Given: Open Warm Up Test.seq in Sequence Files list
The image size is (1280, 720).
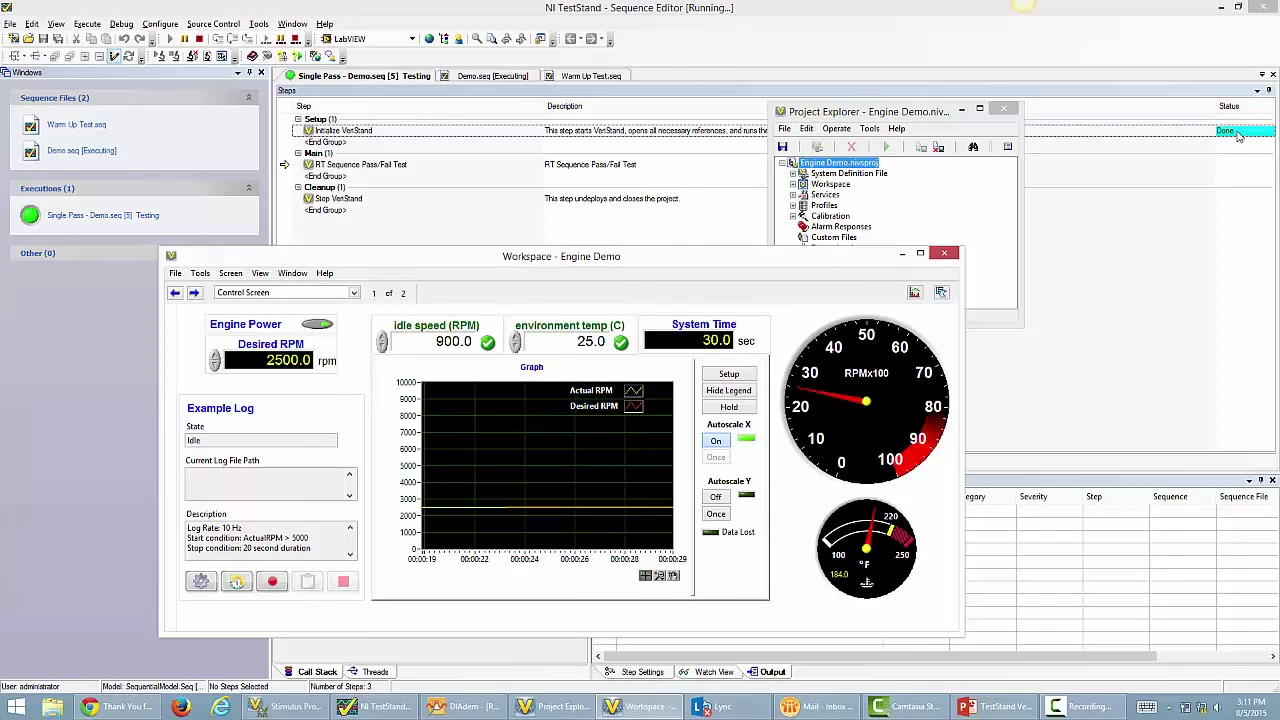Looking at the screenshot, I should tap(76, 125).
